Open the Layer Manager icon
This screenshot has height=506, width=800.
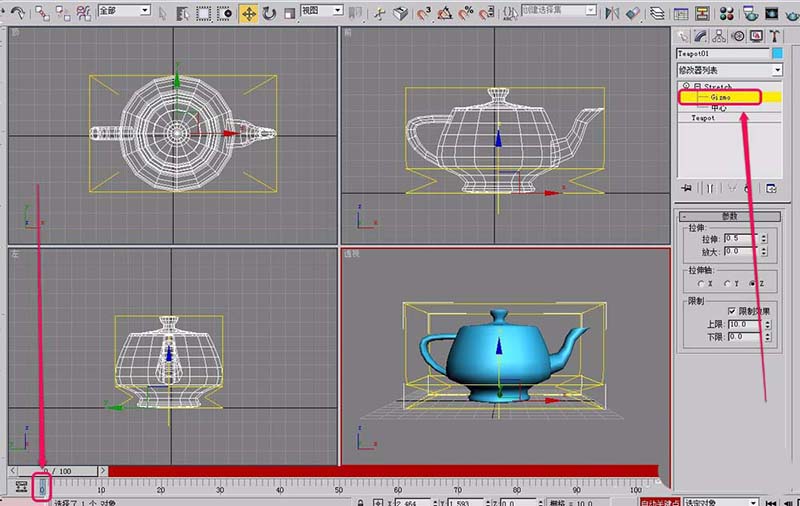pyautogui.click(x=657, y=13)
